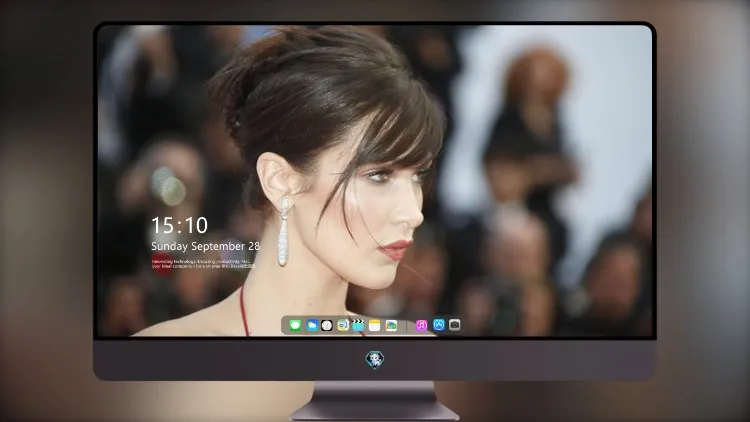Open the green Messages app in dock
The image size is (750, 422).
click(x=295, y=325)
